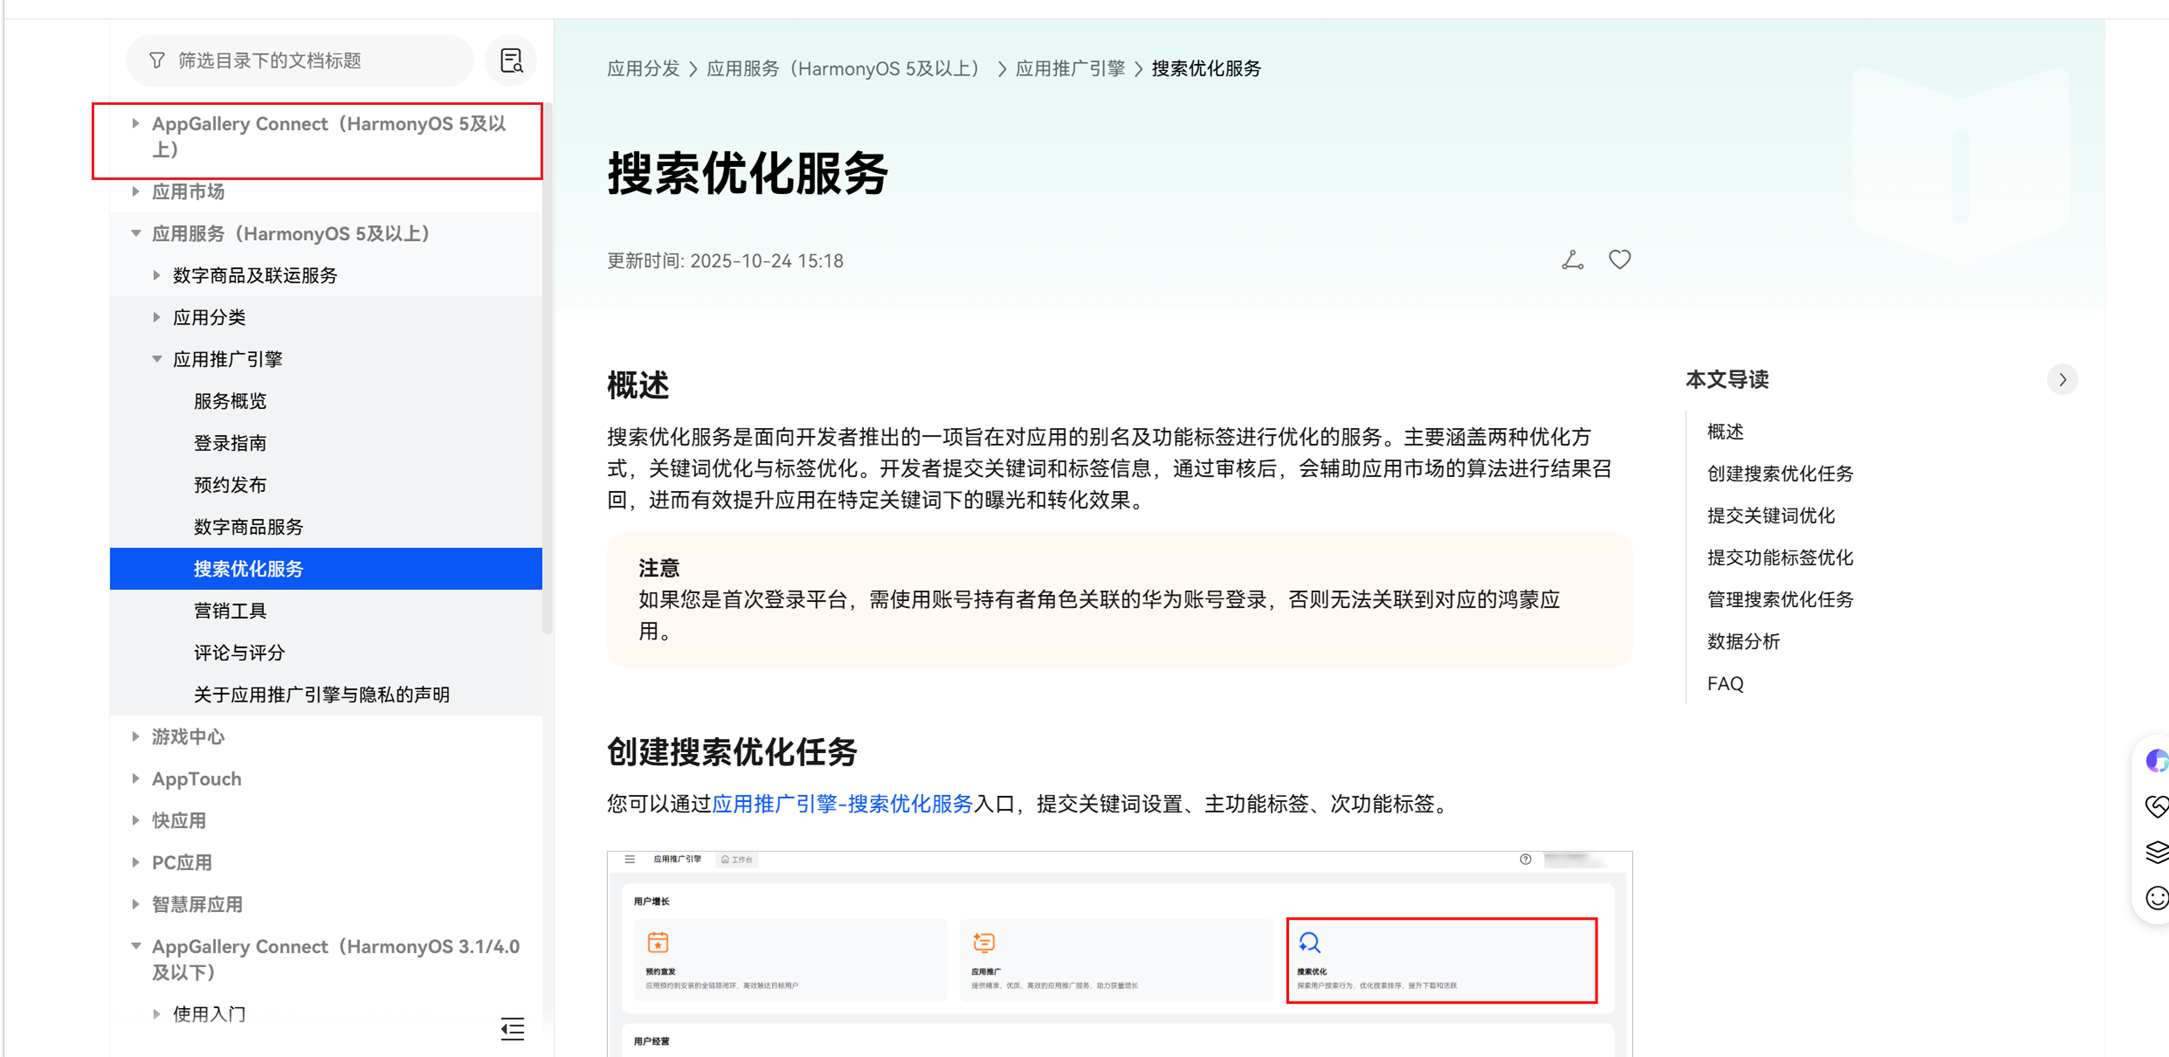Open the layers icon in floating toolbar
The height and width of the screenshot is (1057, 2169).
[x=2157, y=852]
